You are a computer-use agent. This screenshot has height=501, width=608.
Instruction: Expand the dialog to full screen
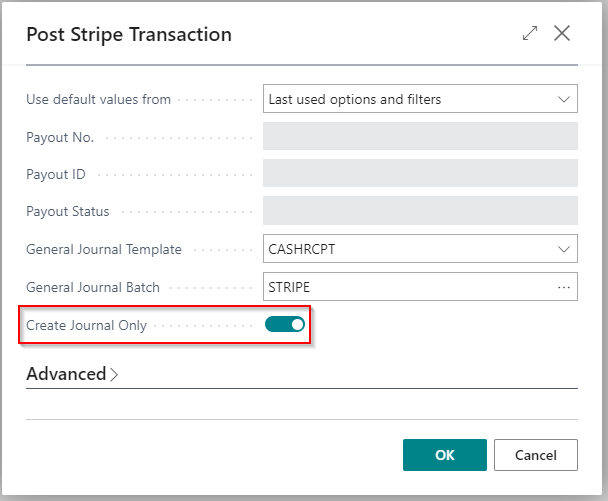coord(530,34)
